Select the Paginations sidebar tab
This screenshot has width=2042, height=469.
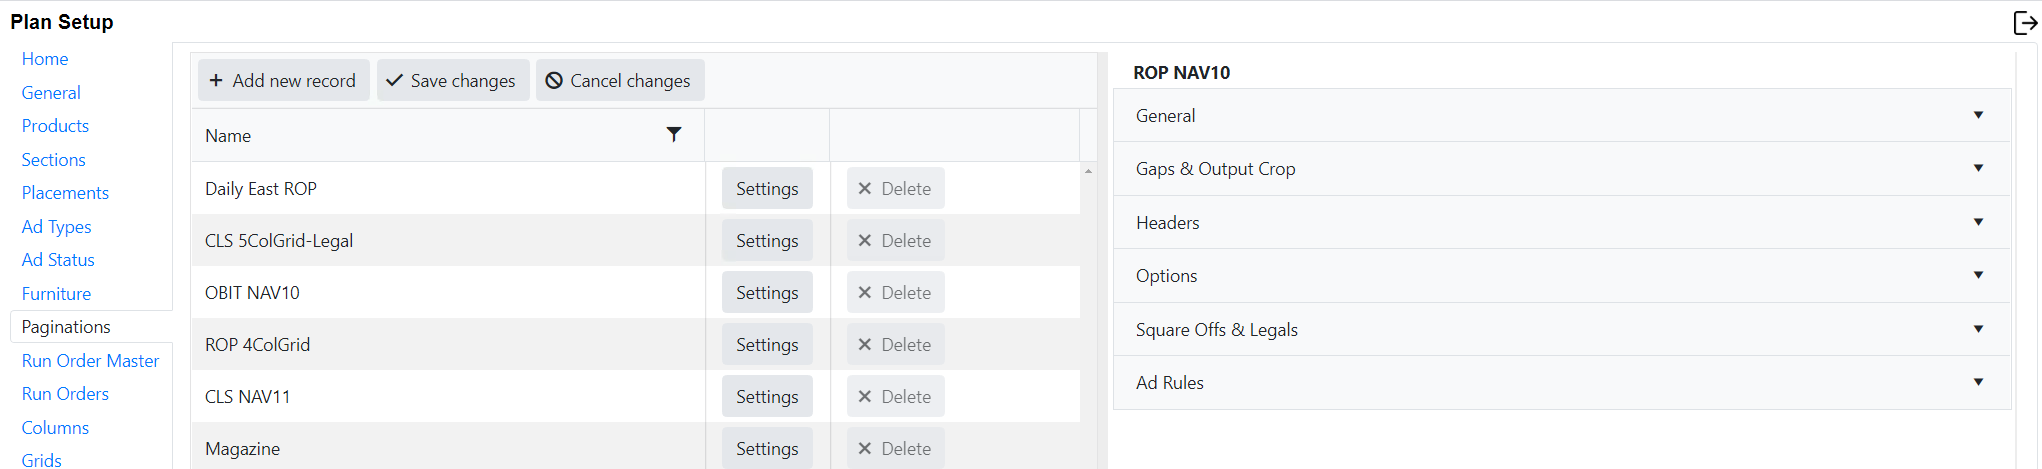coord(66,327)
